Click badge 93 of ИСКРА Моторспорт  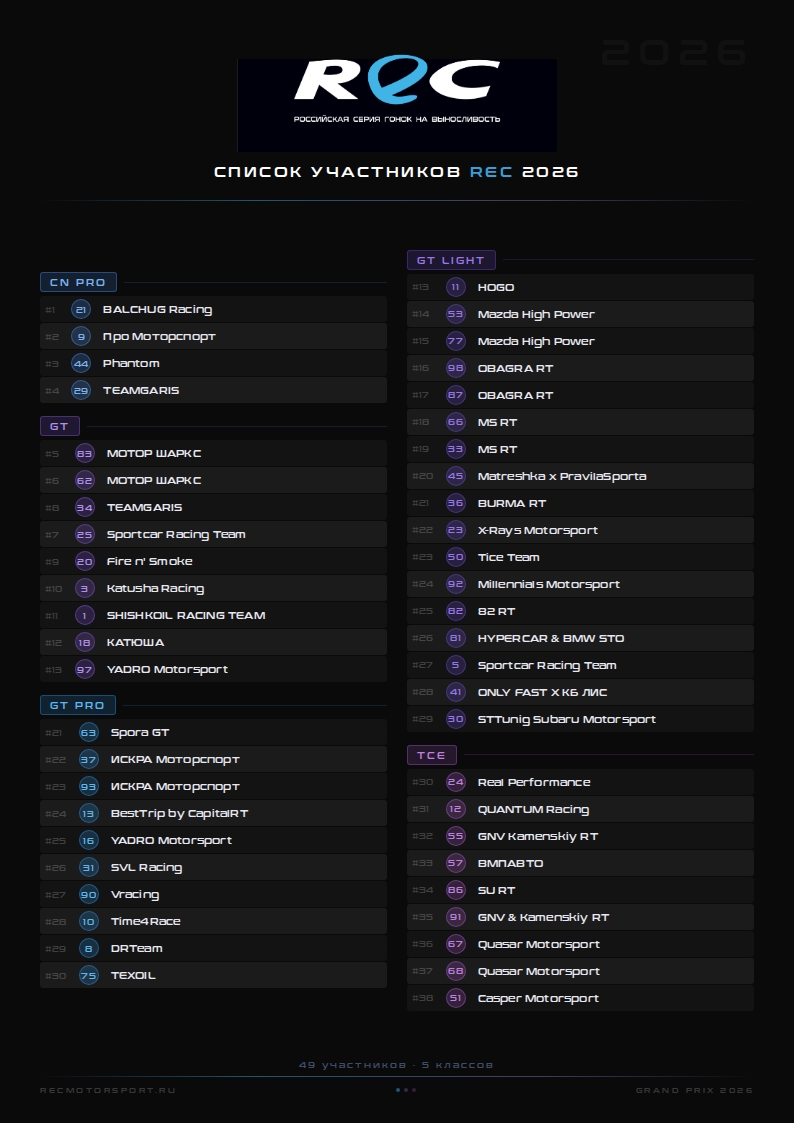pyautogui.click(x=89, y=786)
